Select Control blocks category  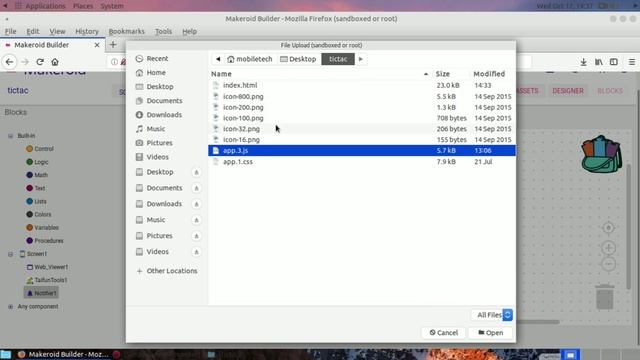(x=40, y=149)
